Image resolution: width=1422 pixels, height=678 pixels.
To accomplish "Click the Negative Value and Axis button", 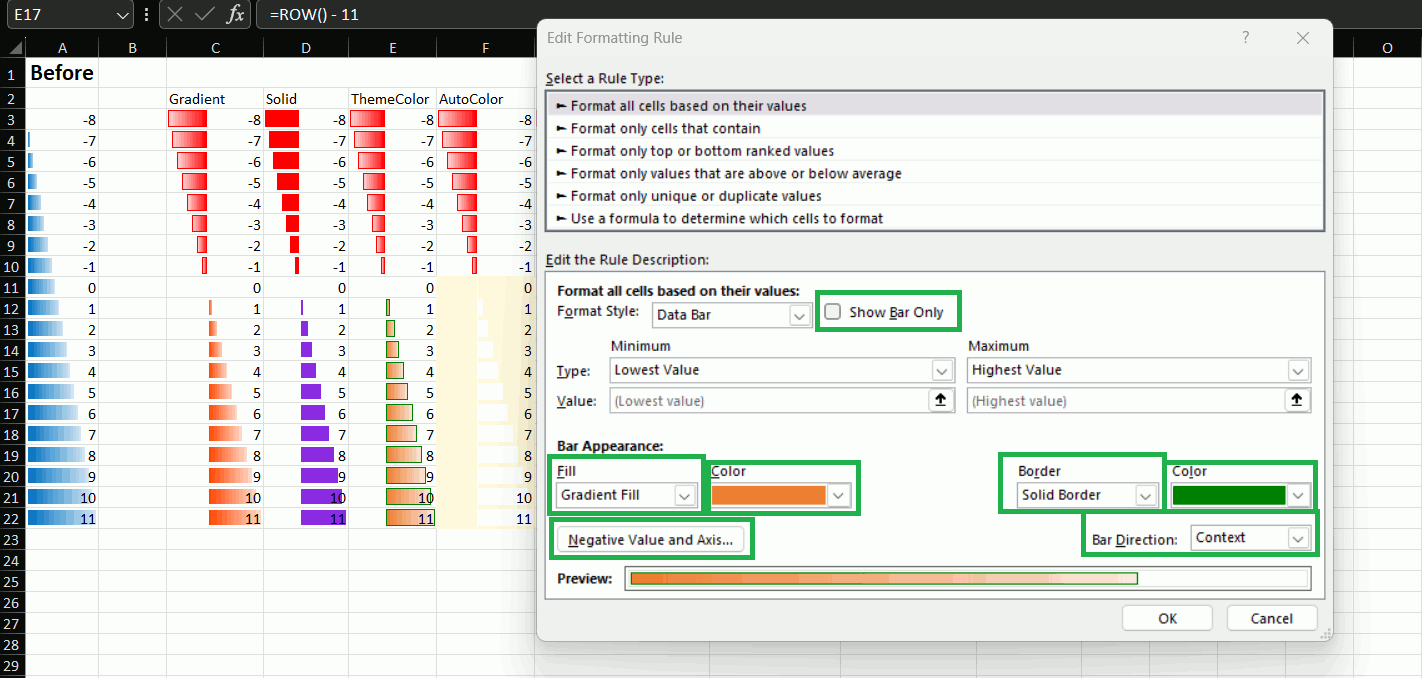I will tap(650, 540).
